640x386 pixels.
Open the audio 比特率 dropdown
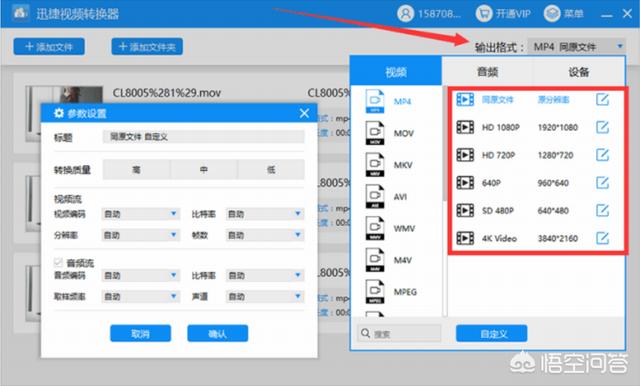tap(264, 275)
